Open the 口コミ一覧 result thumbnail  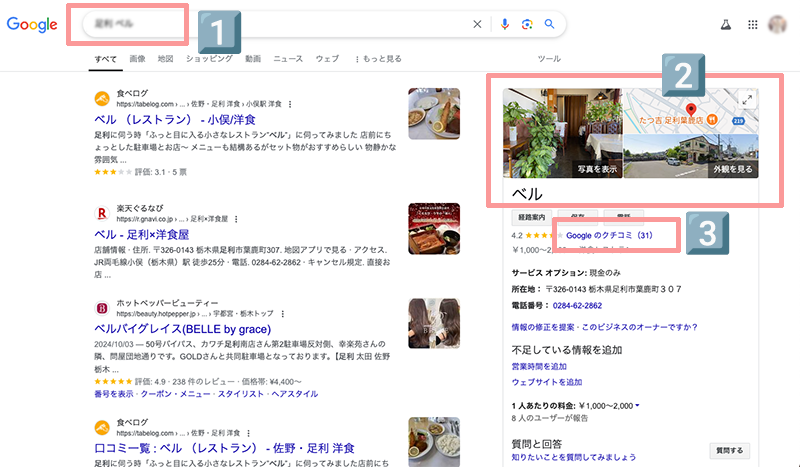[x=434, y=442]
